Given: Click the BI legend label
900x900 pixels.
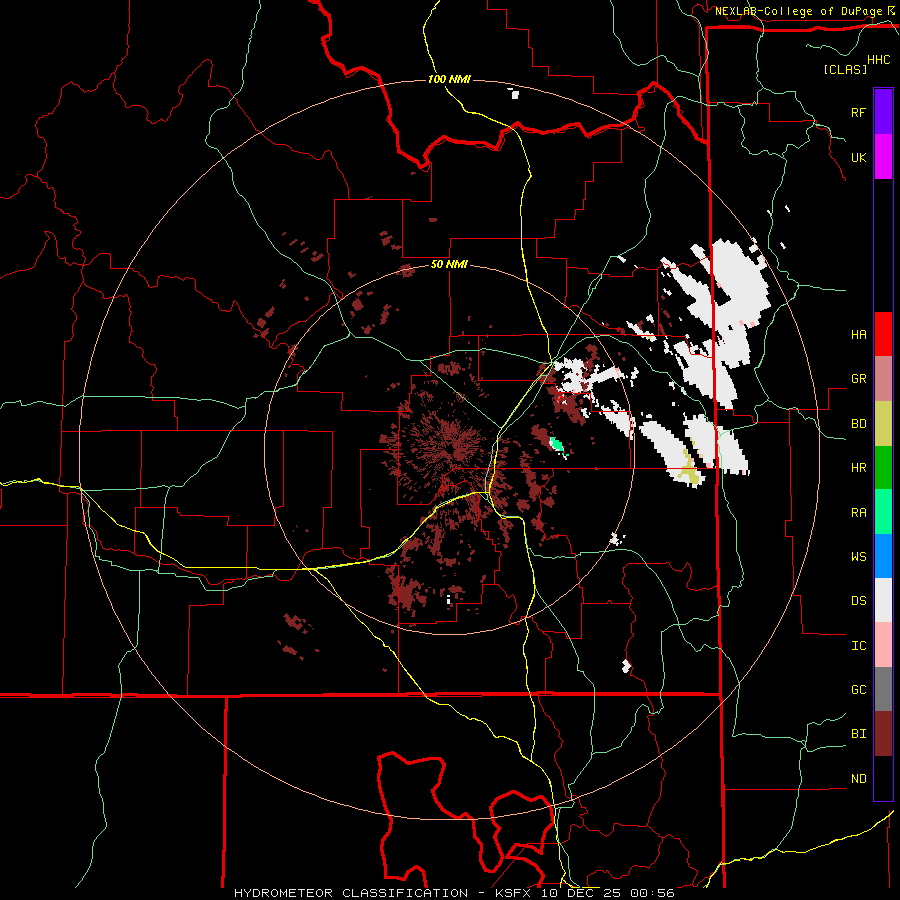Looking at the screenshot, I should tap(858, 734).
